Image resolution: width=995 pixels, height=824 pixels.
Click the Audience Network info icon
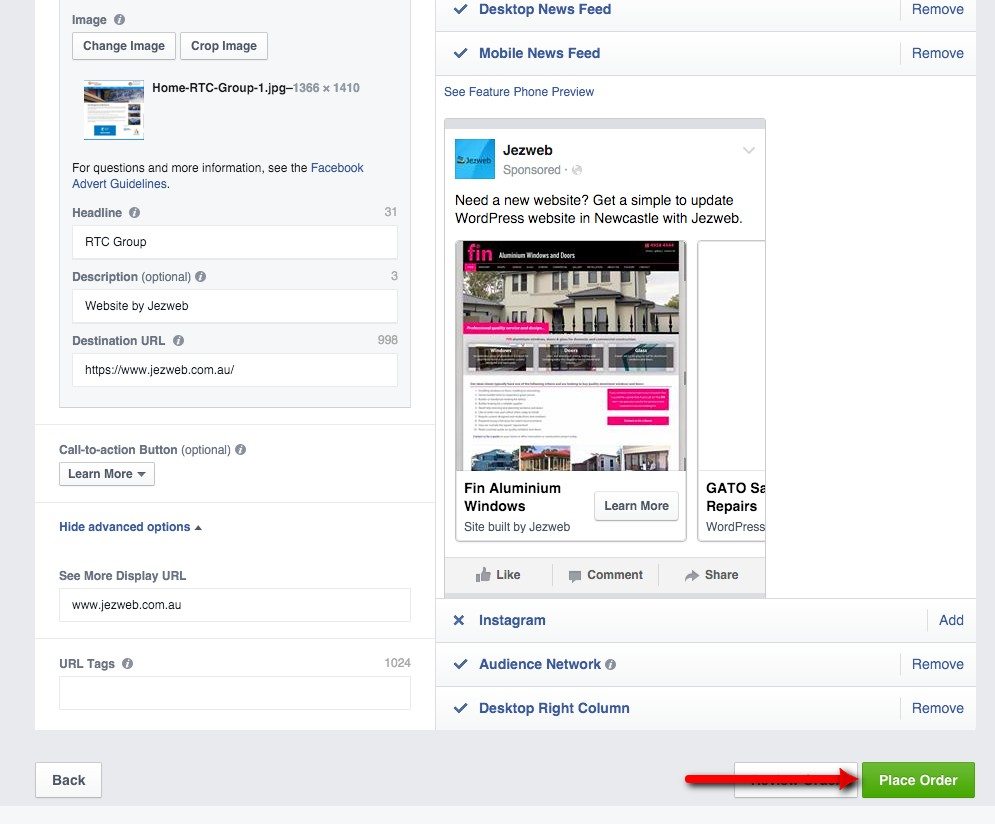coord(610,664)
